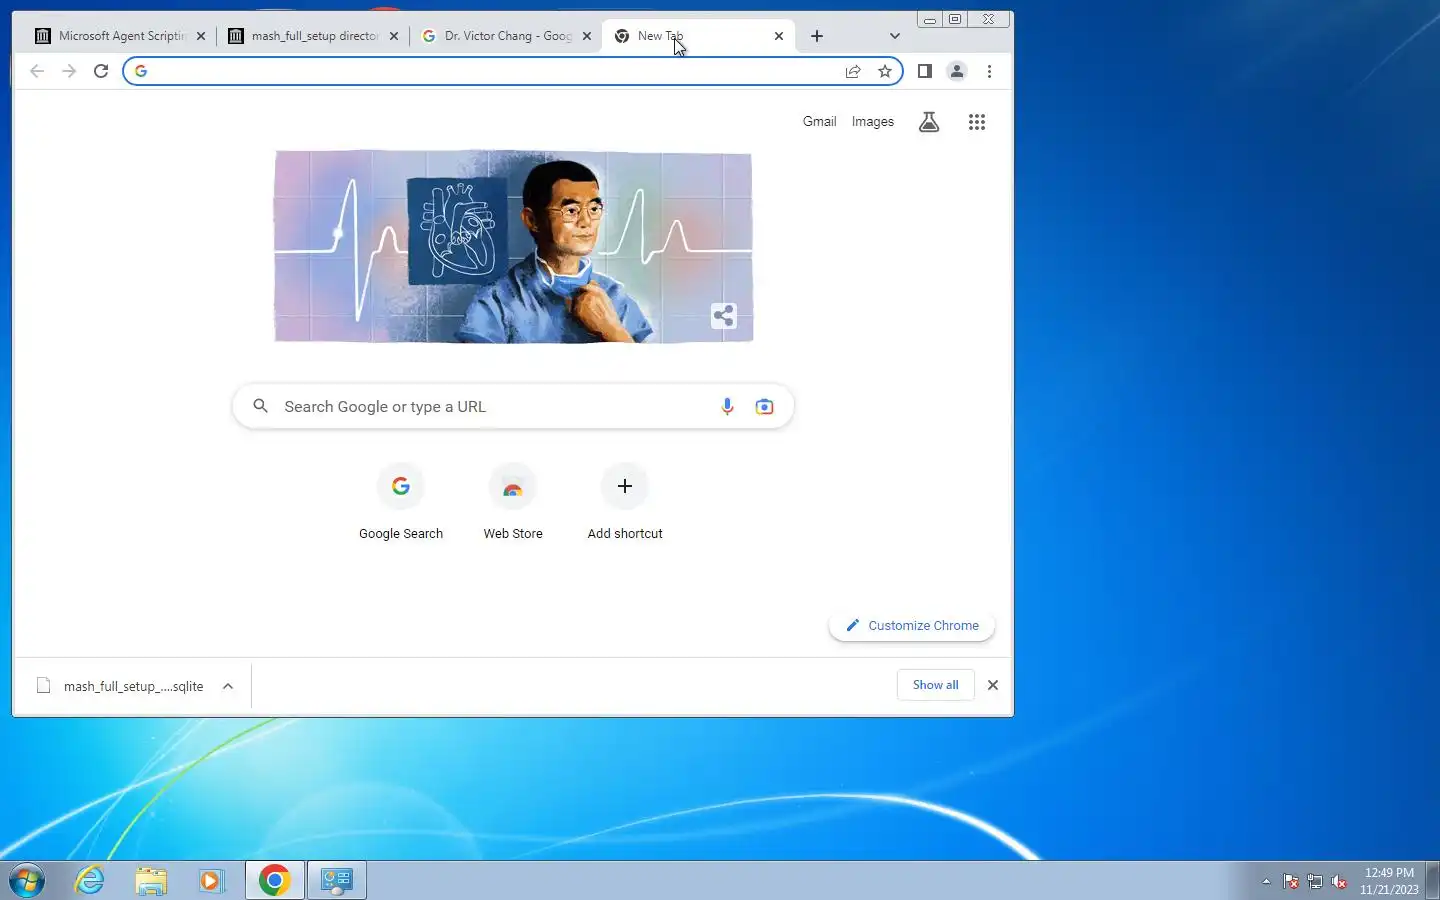Open the Chrome three-dot menu
This screenshot has height=900, width=1440.
click(989, 71)
